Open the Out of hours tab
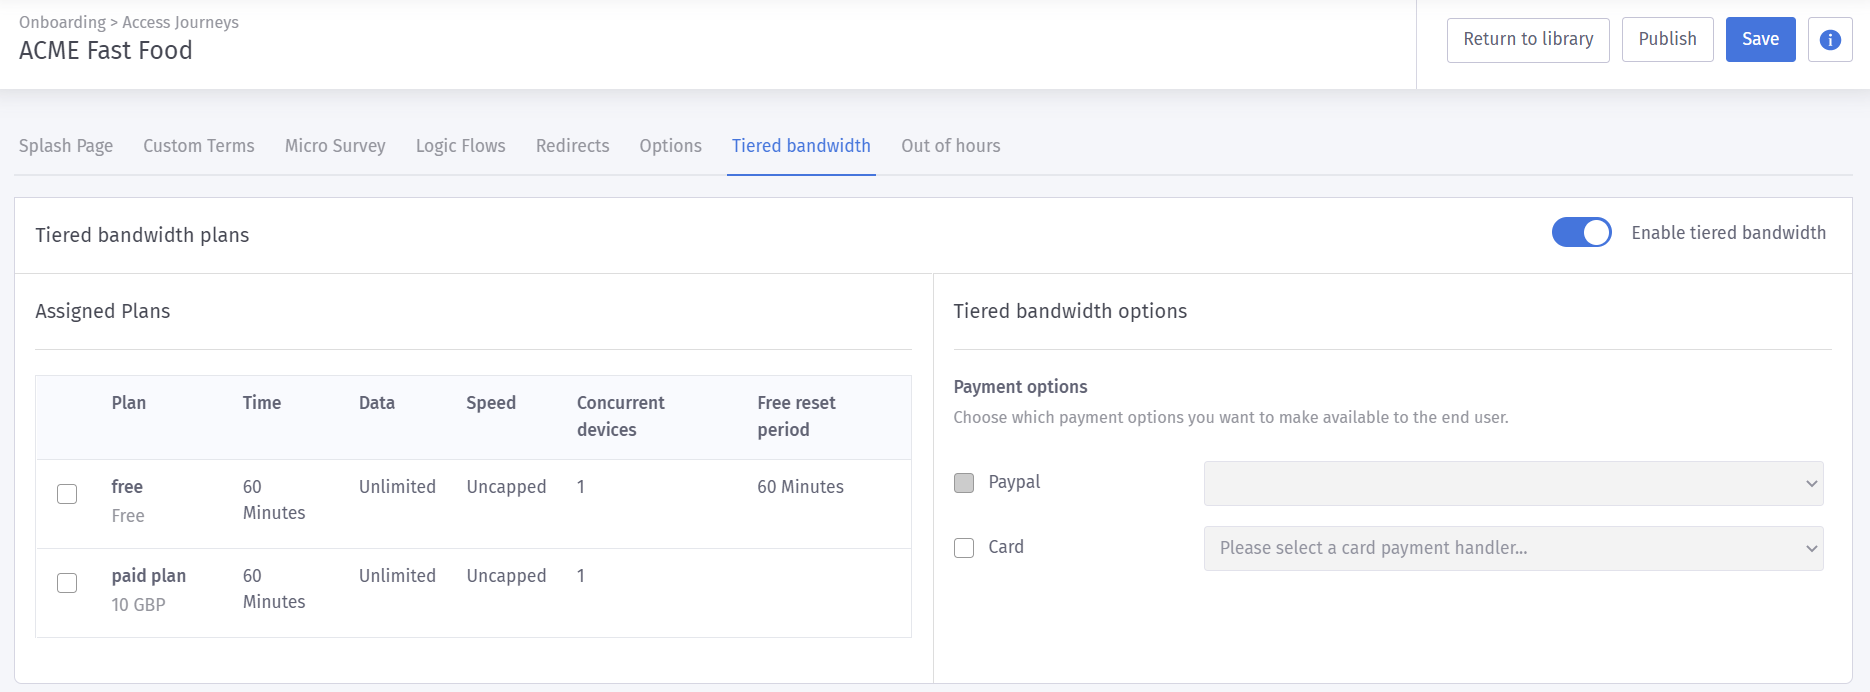Image resolution: width=1870 pixels, height=692 pixels. [x=950, y=146]
